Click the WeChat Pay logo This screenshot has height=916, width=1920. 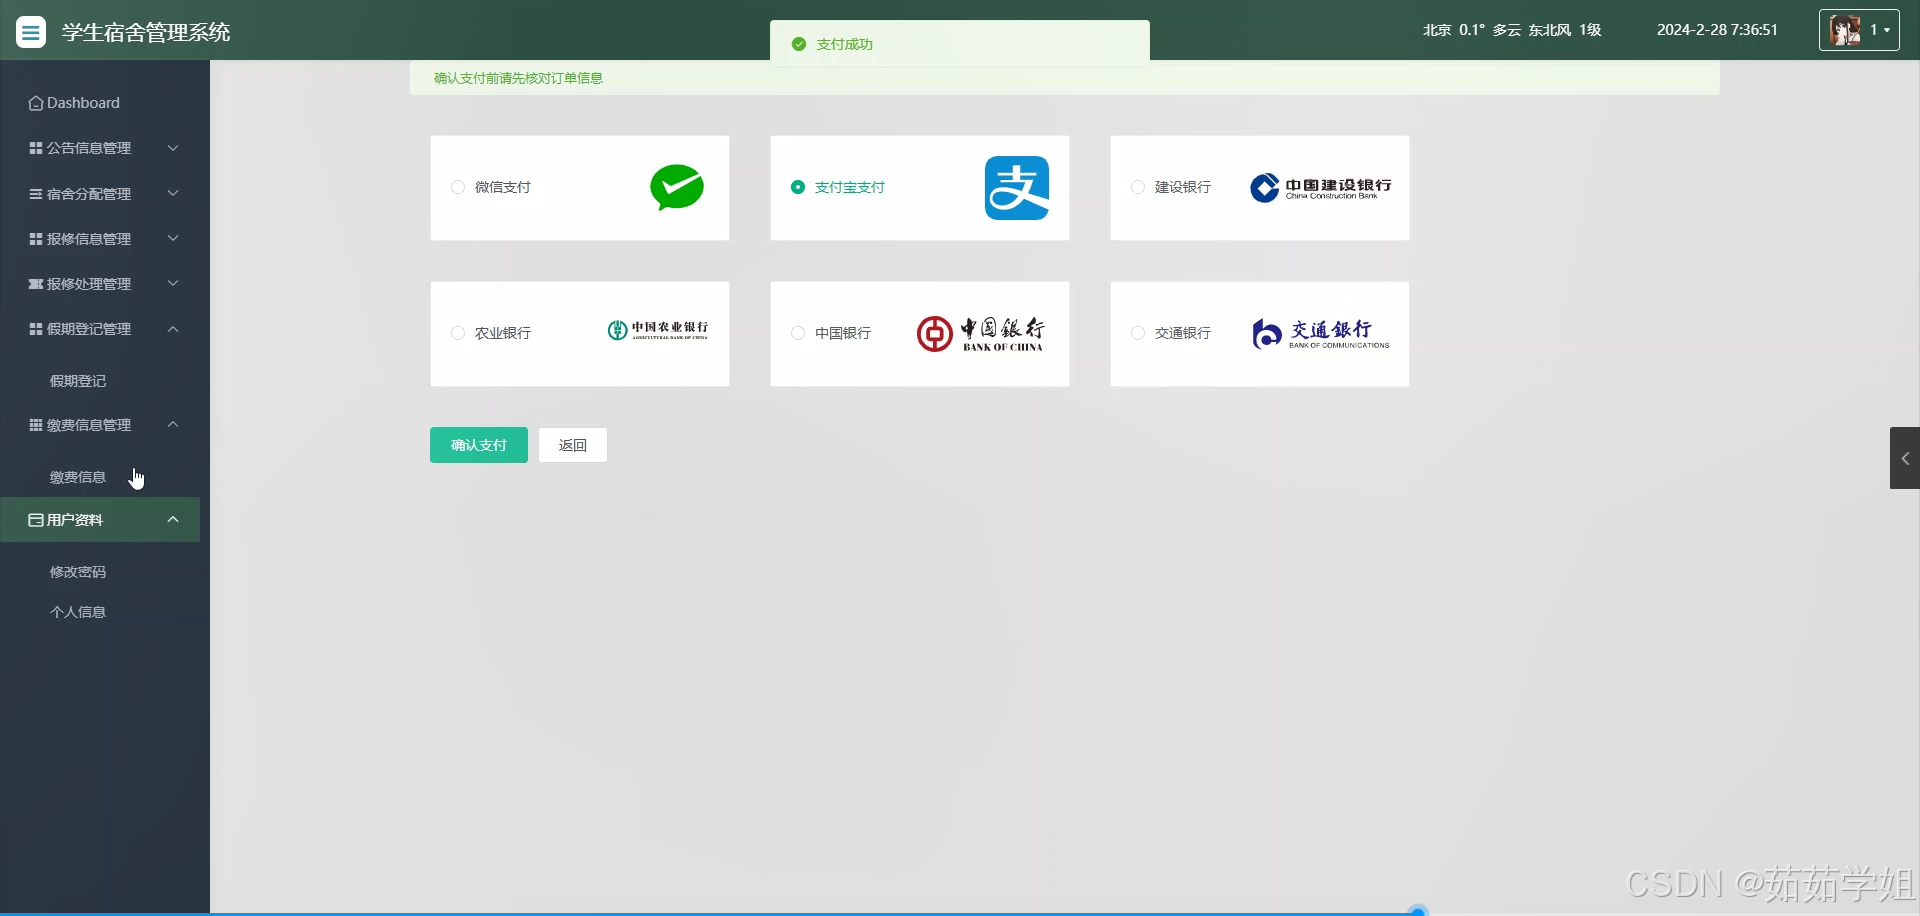click(x=677, y=187)
